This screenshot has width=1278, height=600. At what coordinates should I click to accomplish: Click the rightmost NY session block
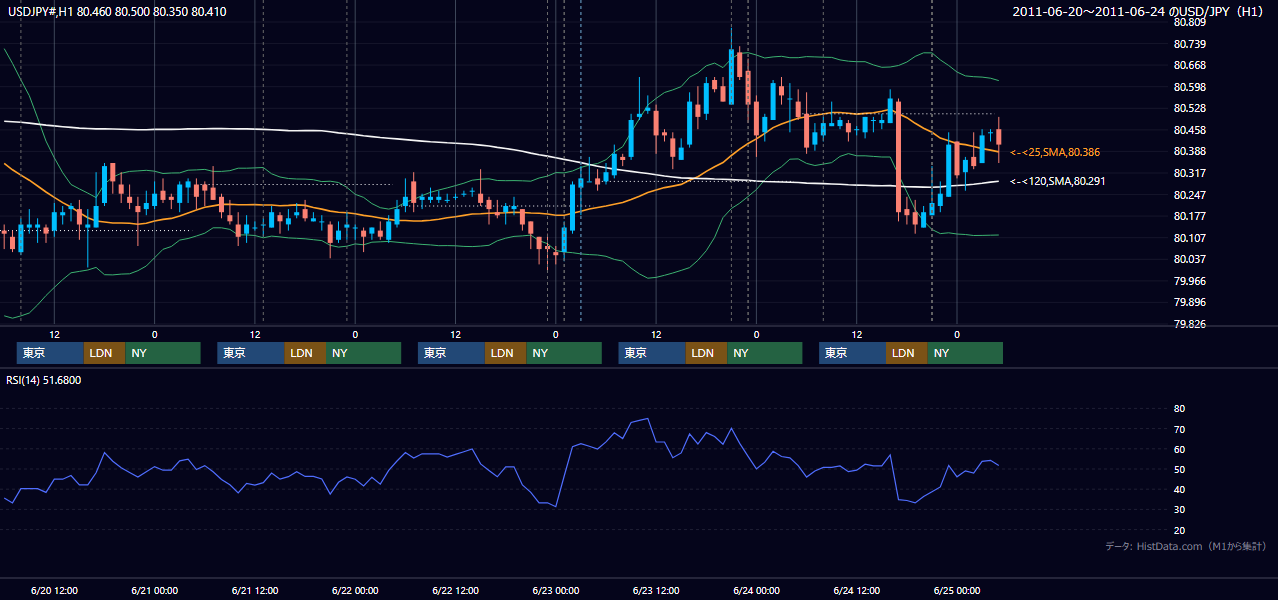[965, 353]
